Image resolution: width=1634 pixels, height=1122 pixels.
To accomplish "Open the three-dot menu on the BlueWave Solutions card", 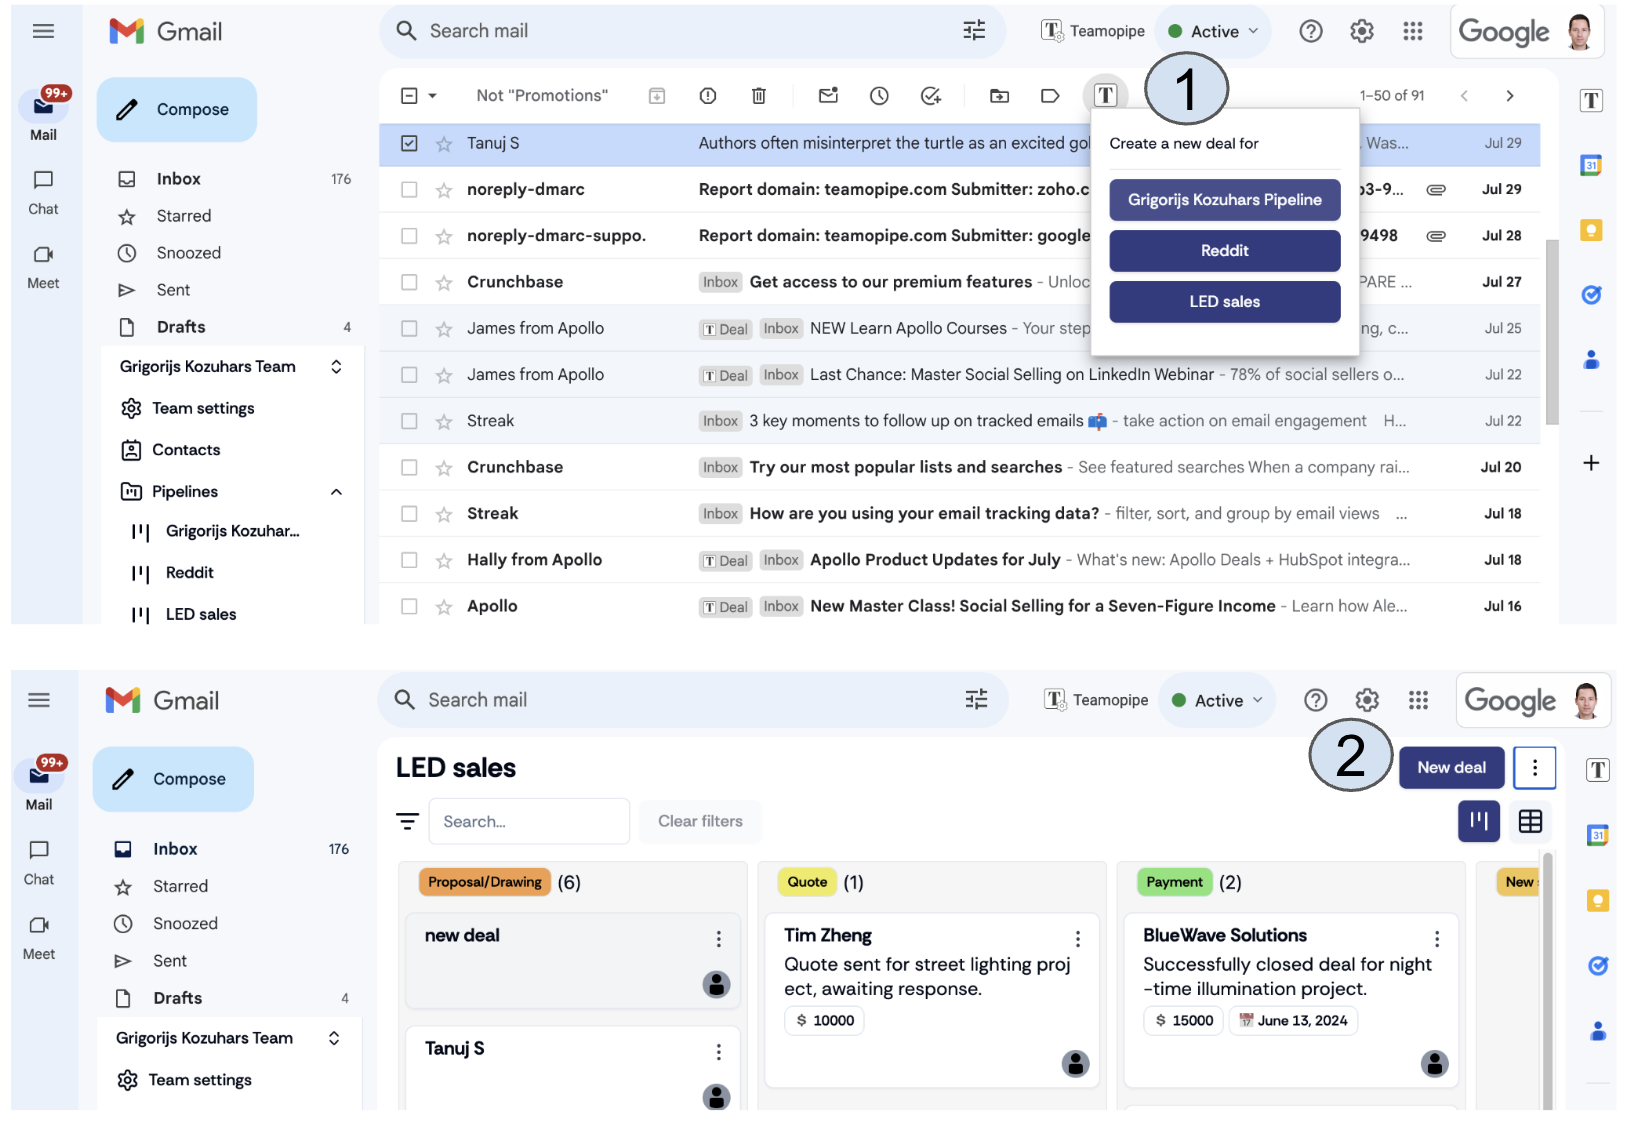I will point(1437,939).
